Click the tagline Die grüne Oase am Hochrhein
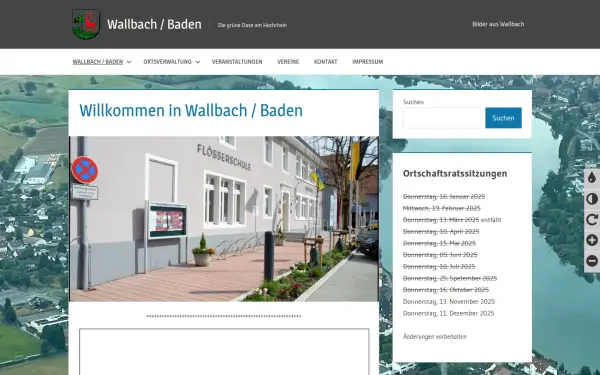The image size is (600, 375). point(252,25)
